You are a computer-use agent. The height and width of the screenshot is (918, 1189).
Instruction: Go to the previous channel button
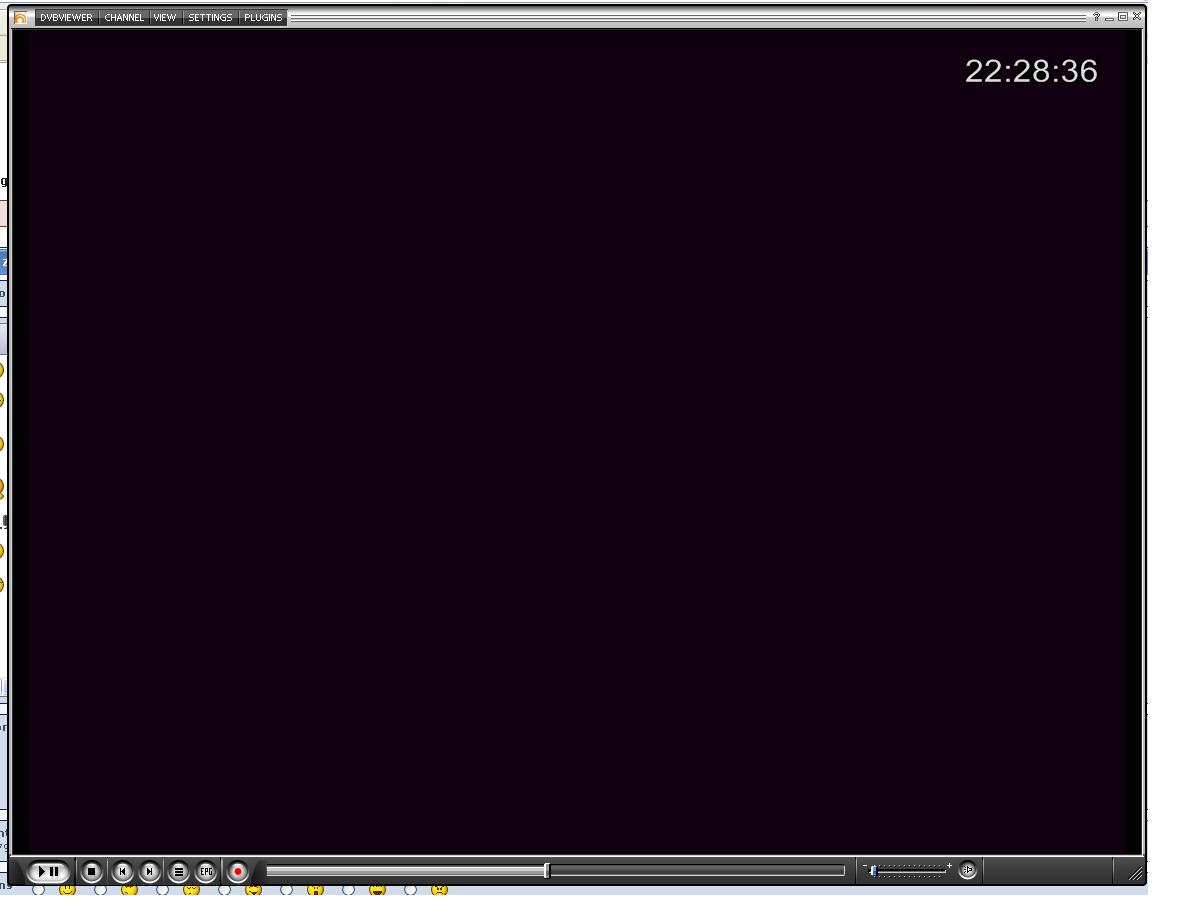click(122, 872)
